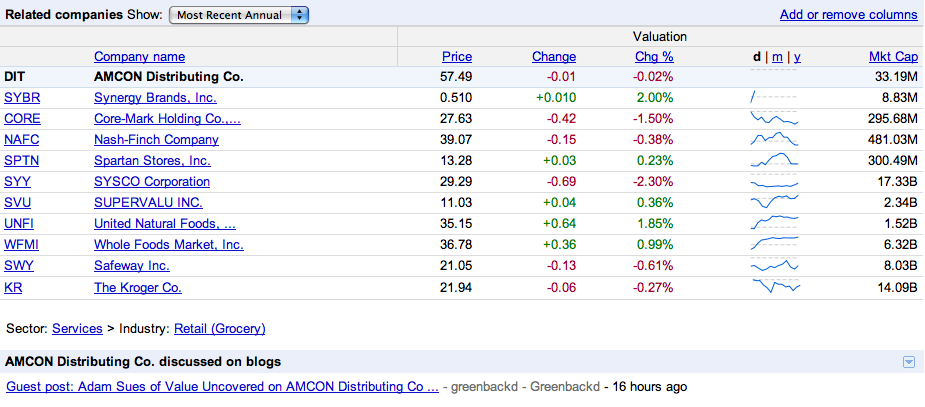Screen dimensions: 925x407
Task: Sort table by Mkt Cap column
Action: [893, 57]
